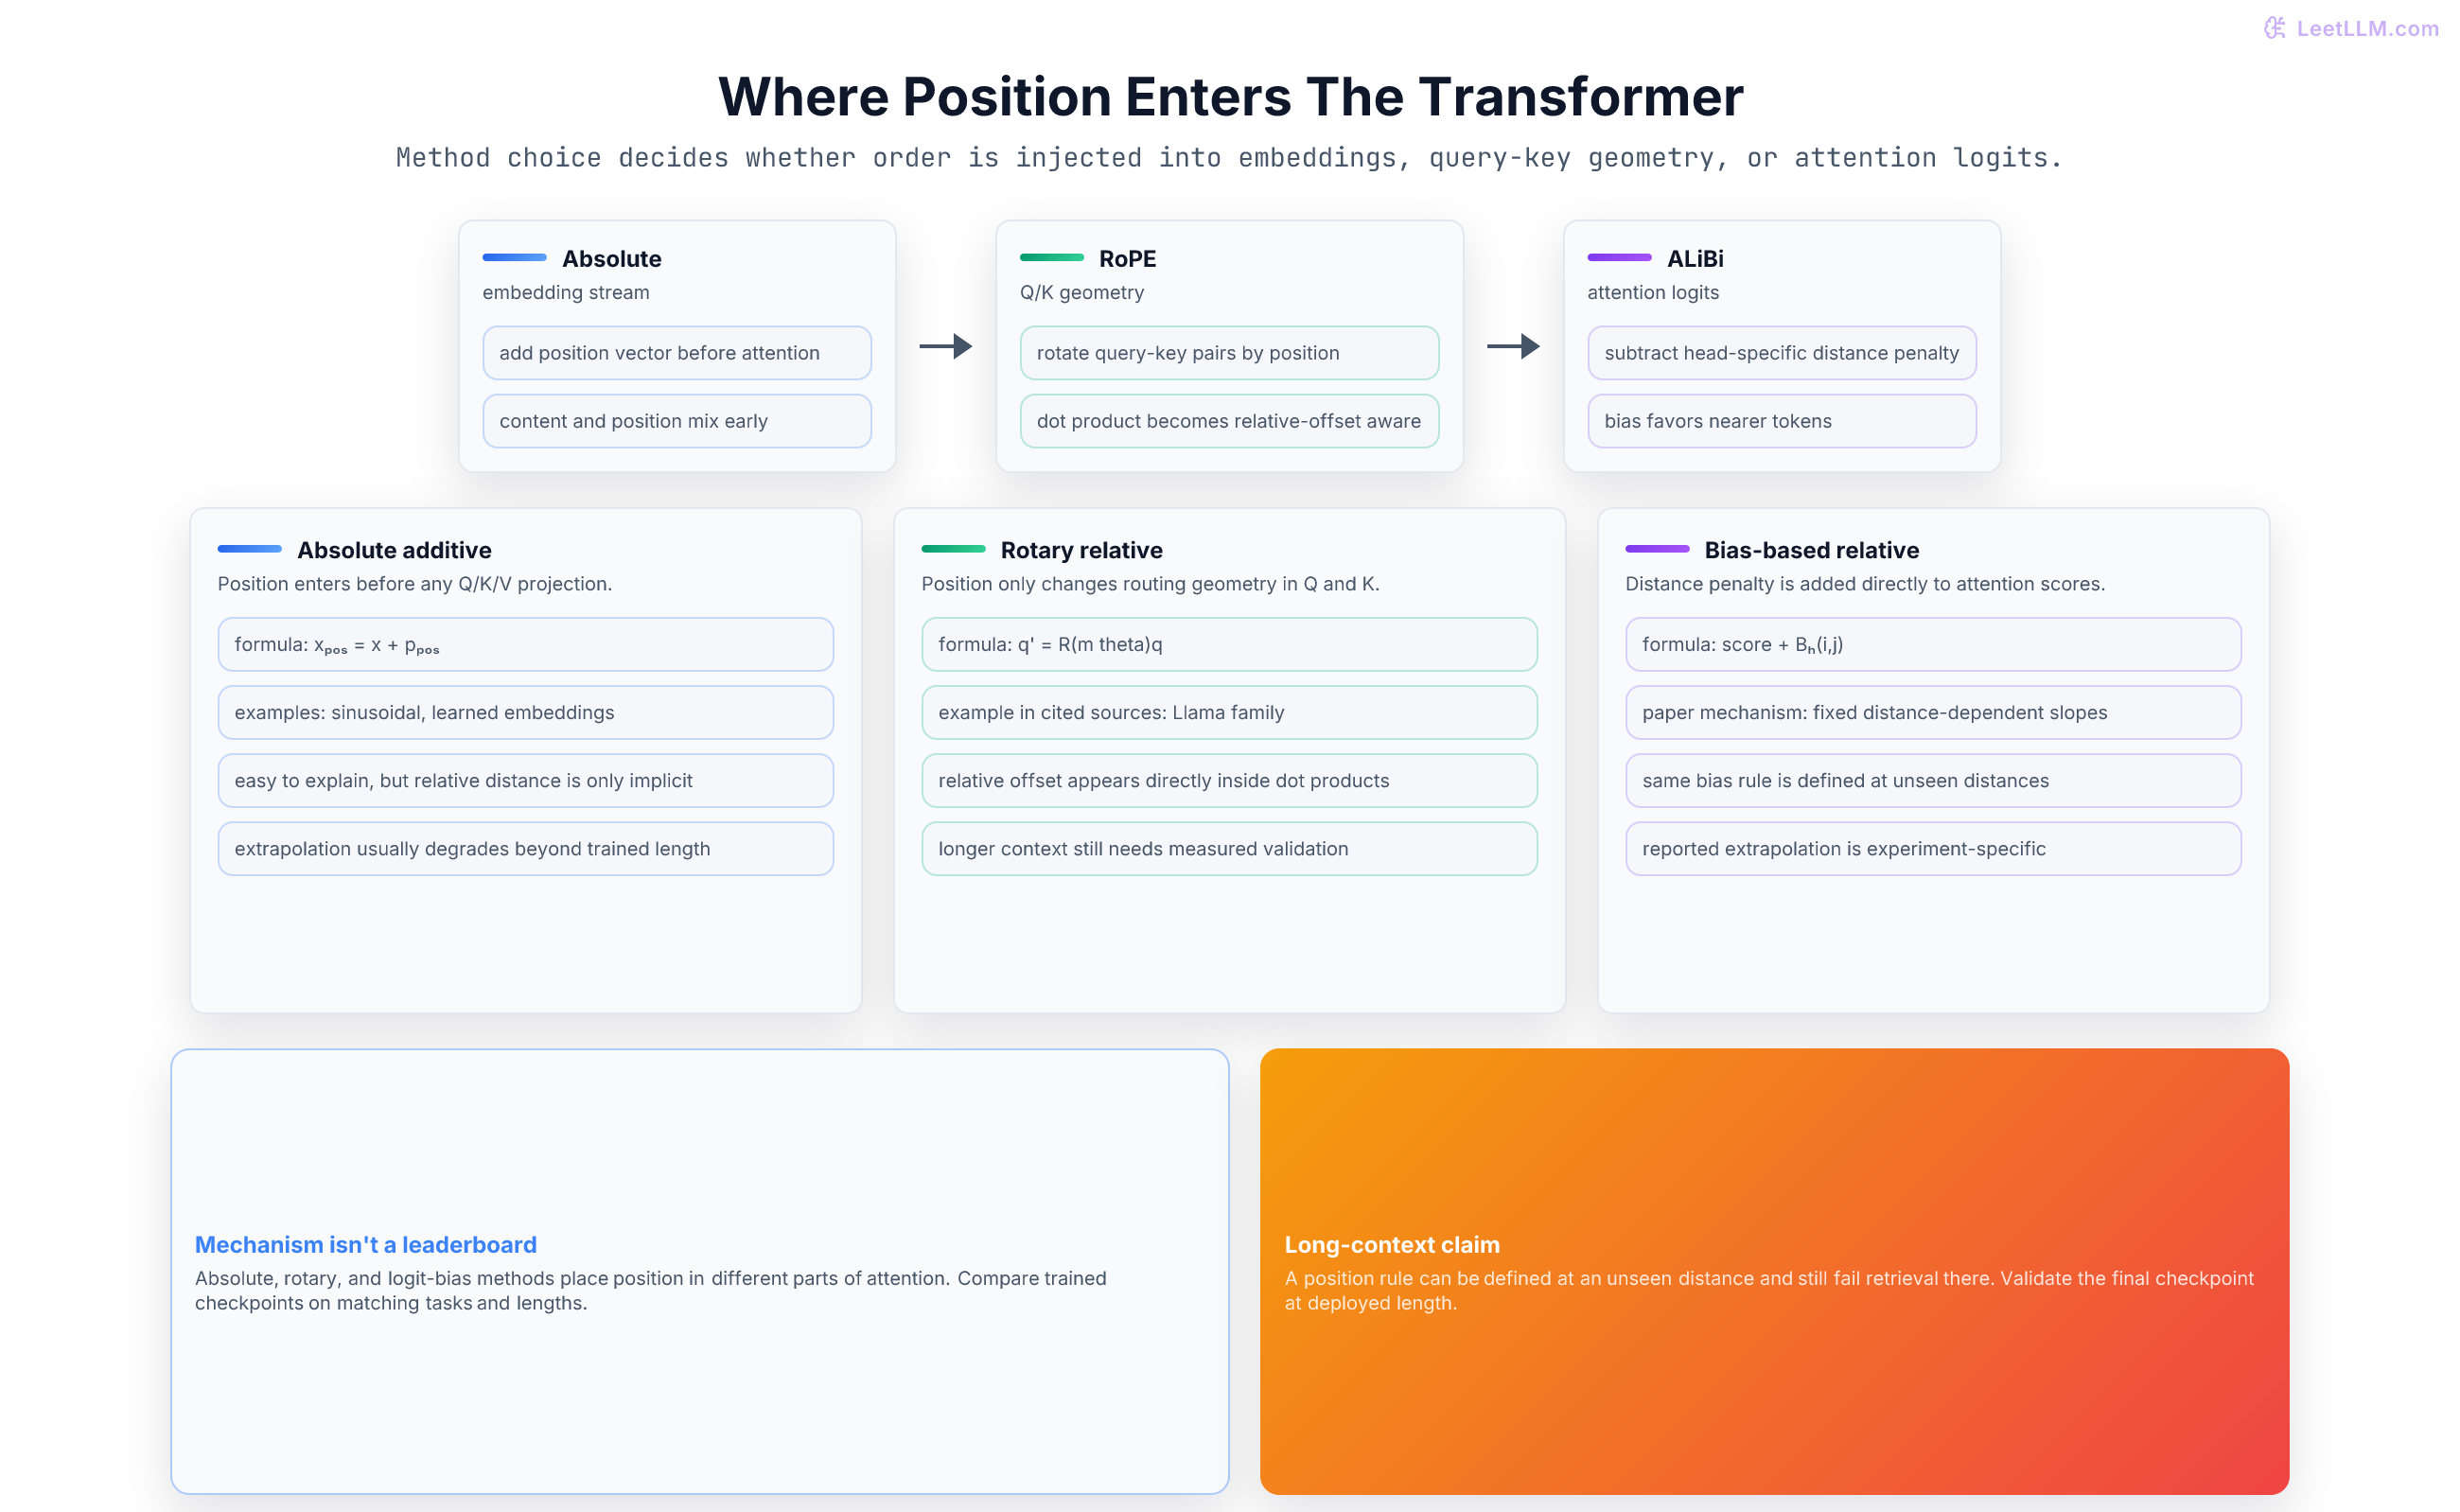Select 'example in cited sources: Llama family'
Viewport: 2460px width, 1512px height.
(1229, 712)
